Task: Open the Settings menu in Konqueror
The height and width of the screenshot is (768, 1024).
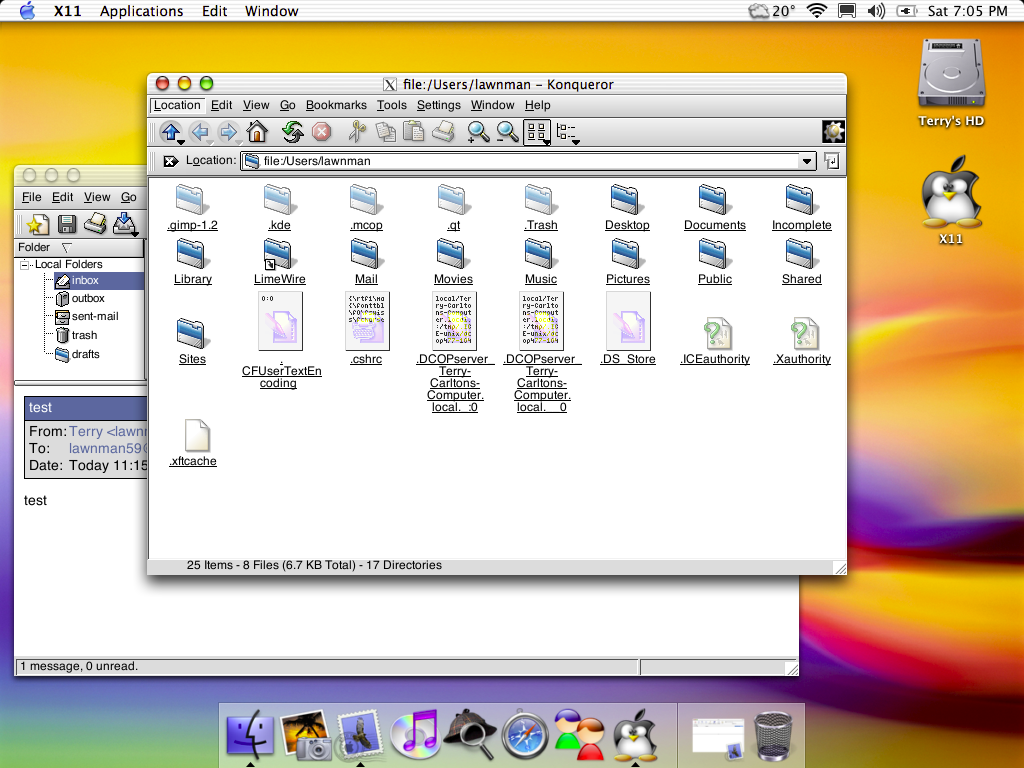Action: [438, 105]
